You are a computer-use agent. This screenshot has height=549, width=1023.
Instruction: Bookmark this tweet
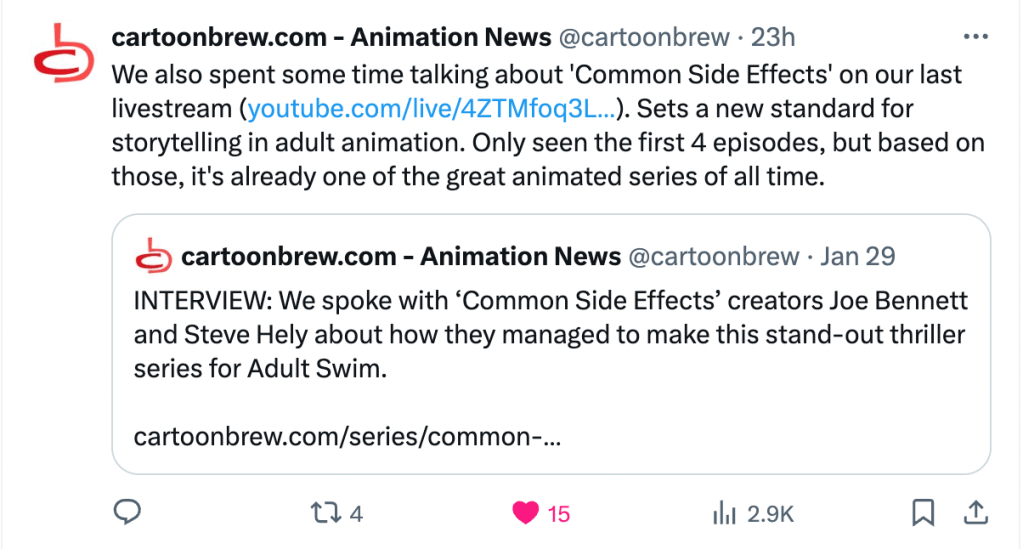point(923,514)
